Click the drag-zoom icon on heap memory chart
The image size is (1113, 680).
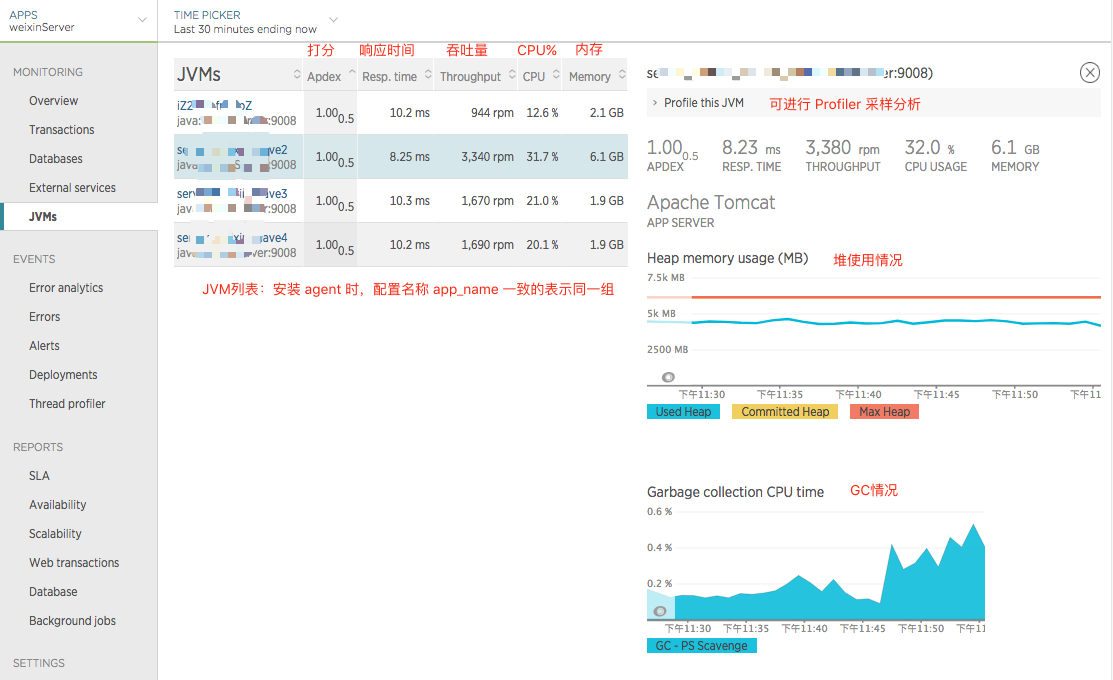click(668, 377)
